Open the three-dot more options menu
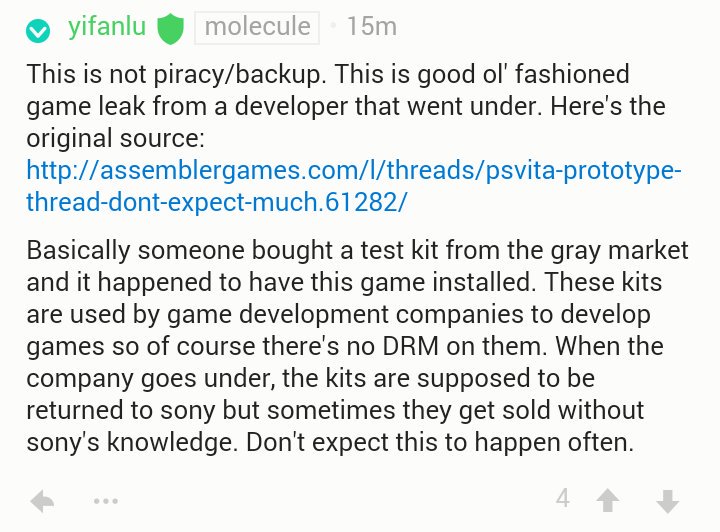720x532 pixels. click(105, 500)
